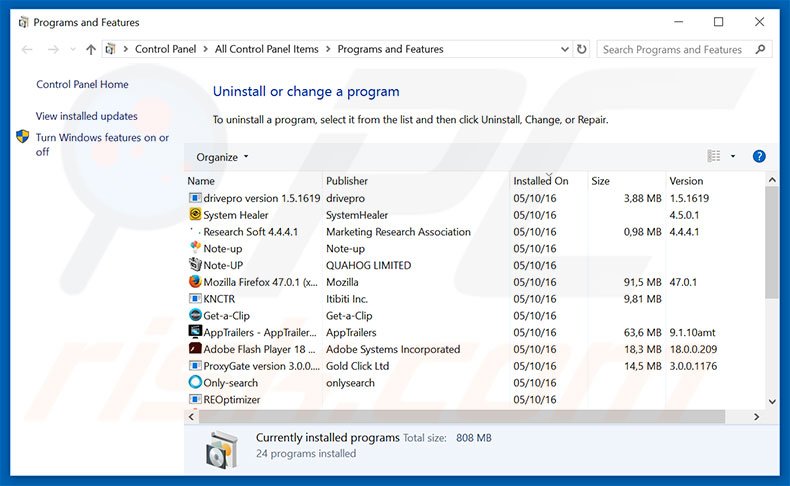Click the scroll down arrow of the list

tap(772, 401)
